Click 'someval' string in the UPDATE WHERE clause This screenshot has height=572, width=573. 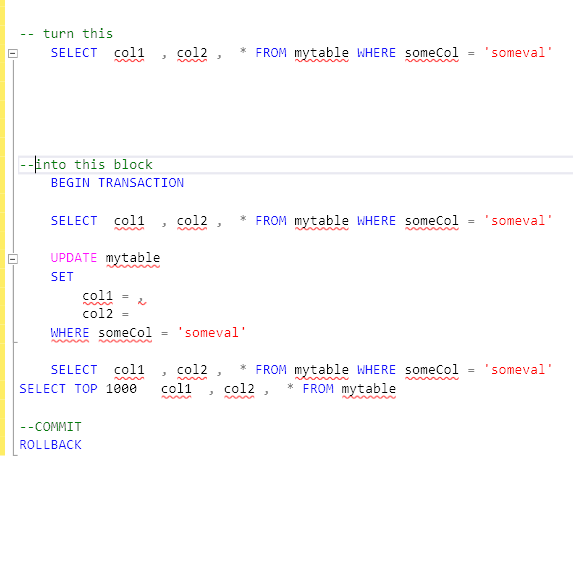(211, 333)
